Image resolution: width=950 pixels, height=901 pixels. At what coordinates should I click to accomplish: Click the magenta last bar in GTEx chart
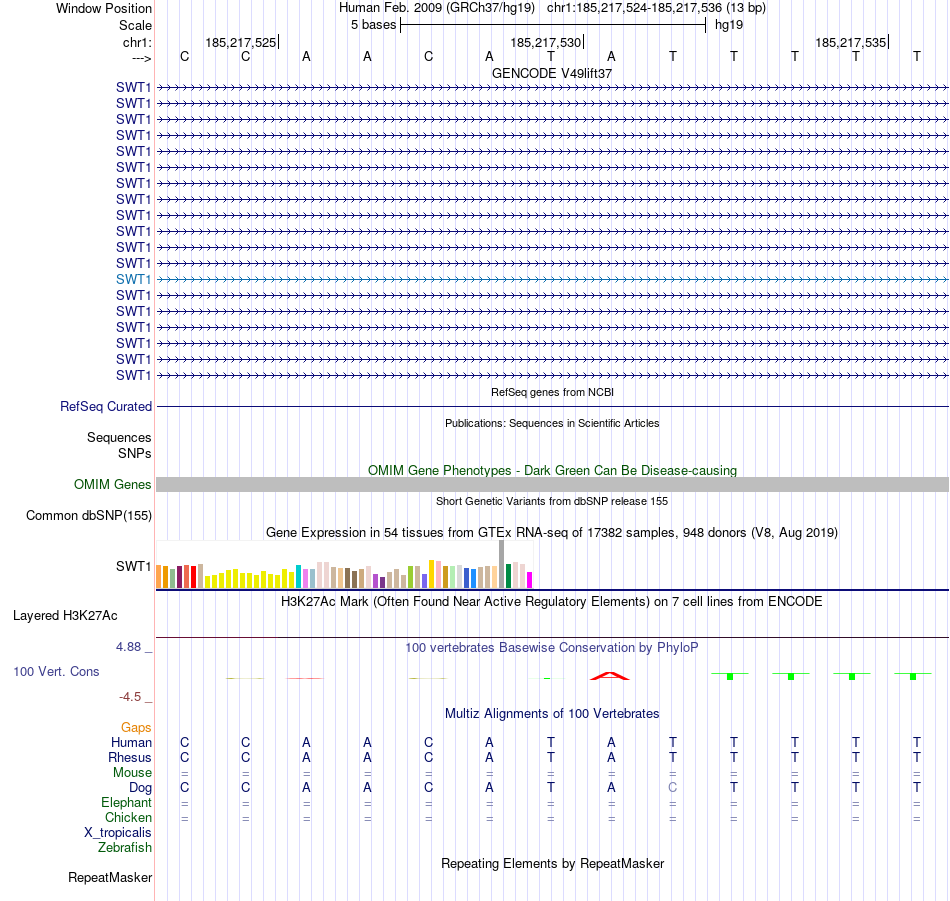click(x=530, y=580)
